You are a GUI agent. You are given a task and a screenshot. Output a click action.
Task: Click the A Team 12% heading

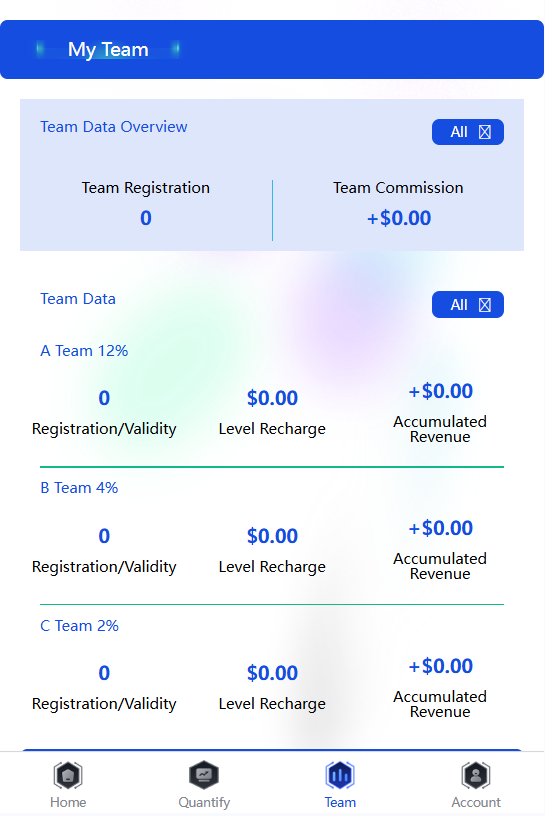click(84, 351)
